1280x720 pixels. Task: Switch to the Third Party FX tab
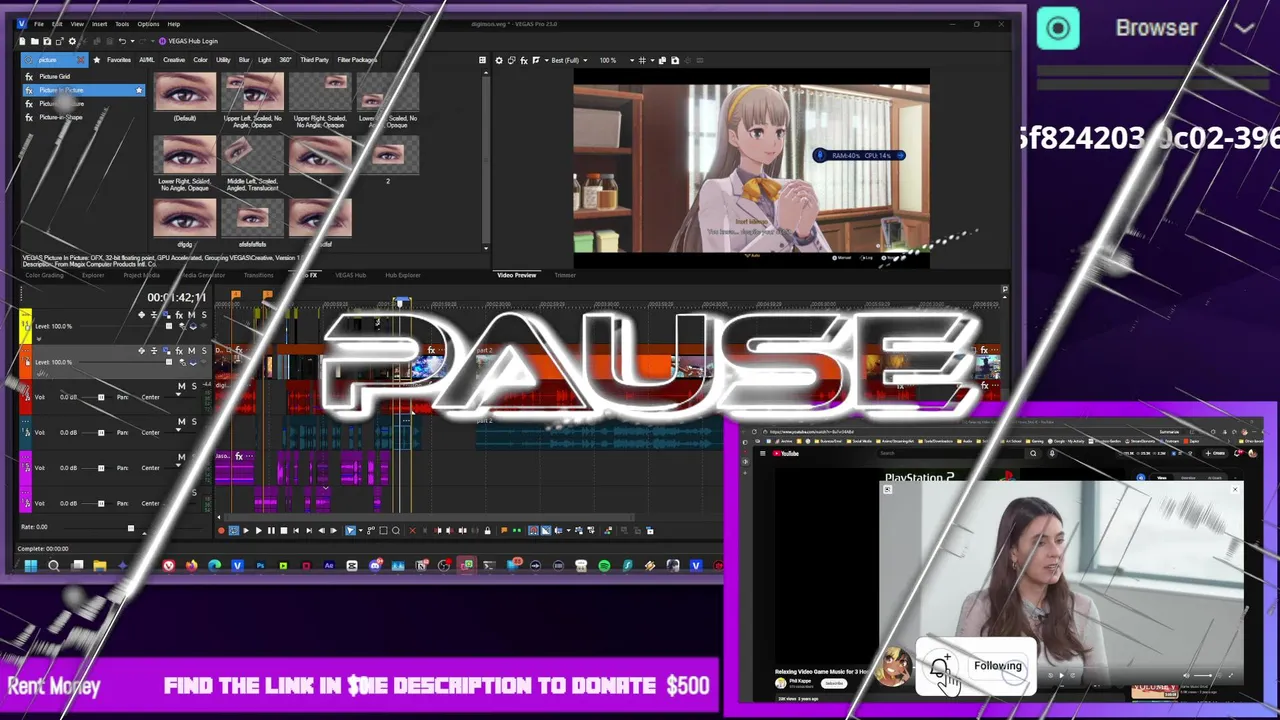click(314, 60)
